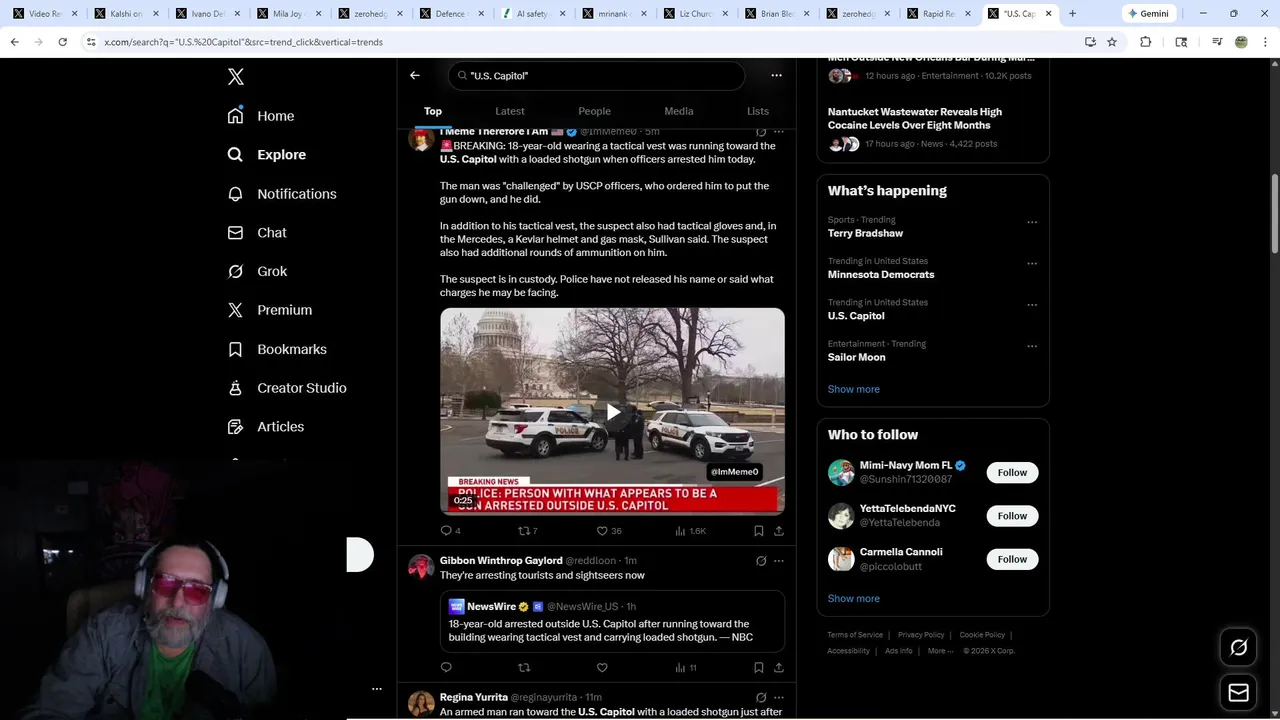This screenshot has height=720, width=1280.
Task: Expand the More footer link
Action: point(939,651)
